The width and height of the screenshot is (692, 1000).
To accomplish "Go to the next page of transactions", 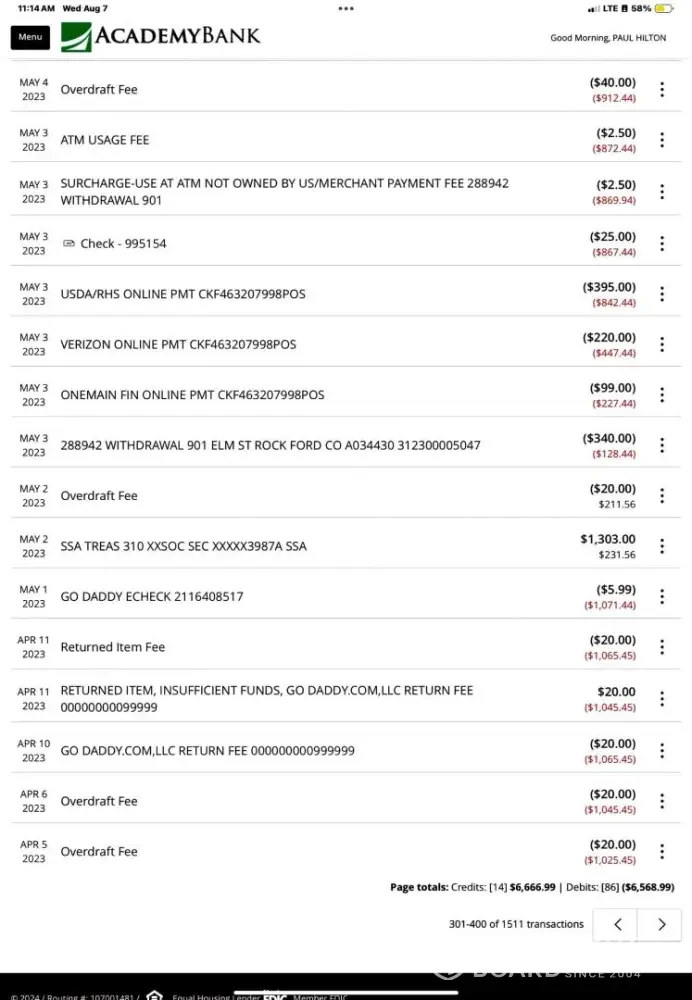I will coord(661,924).
